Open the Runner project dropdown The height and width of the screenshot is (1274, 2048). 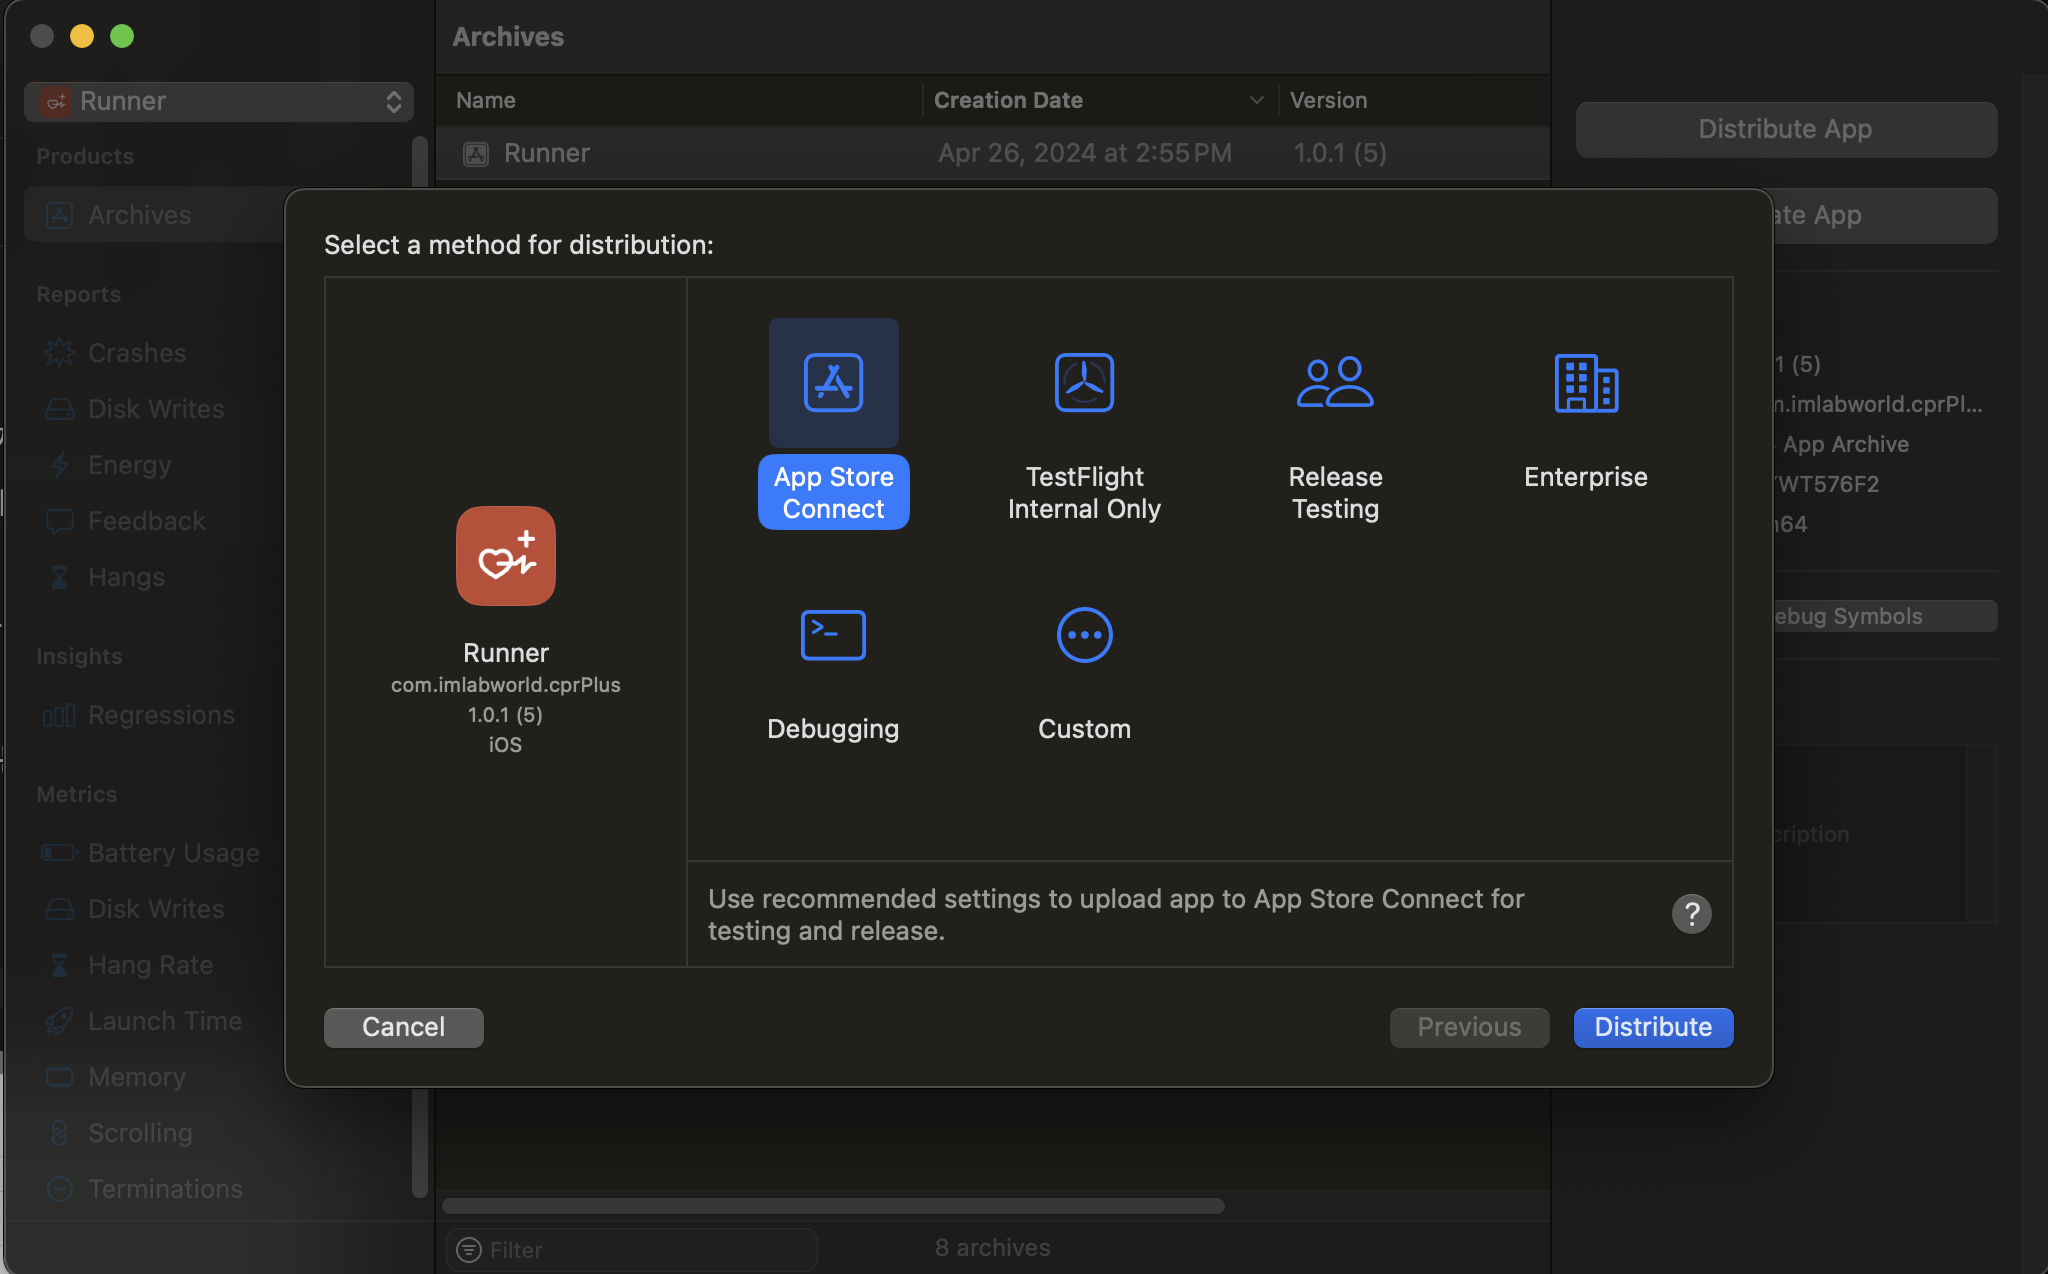pyautogui.click(x=219, y=101)
